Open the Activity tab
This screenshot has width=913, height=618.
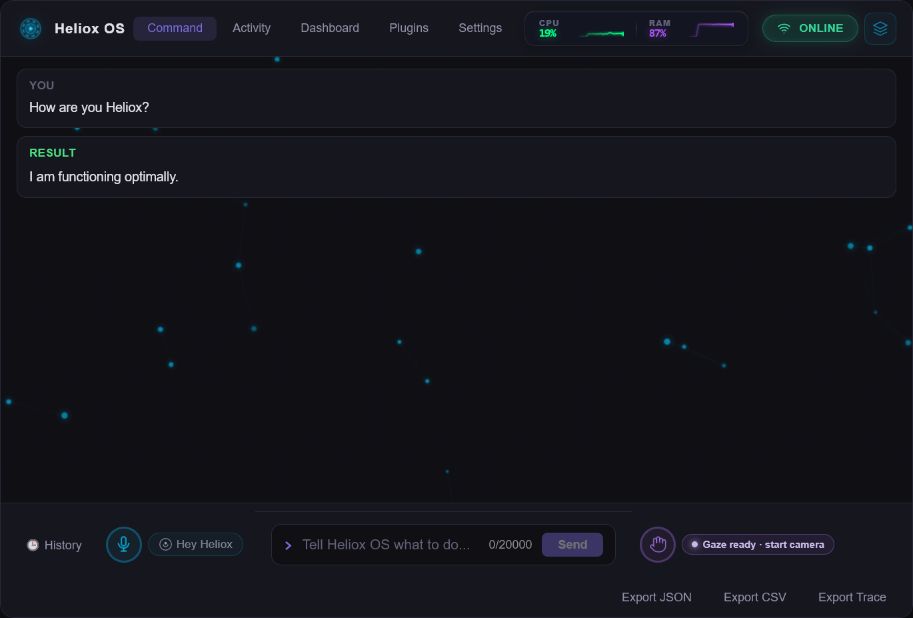(x=252, y=28)
